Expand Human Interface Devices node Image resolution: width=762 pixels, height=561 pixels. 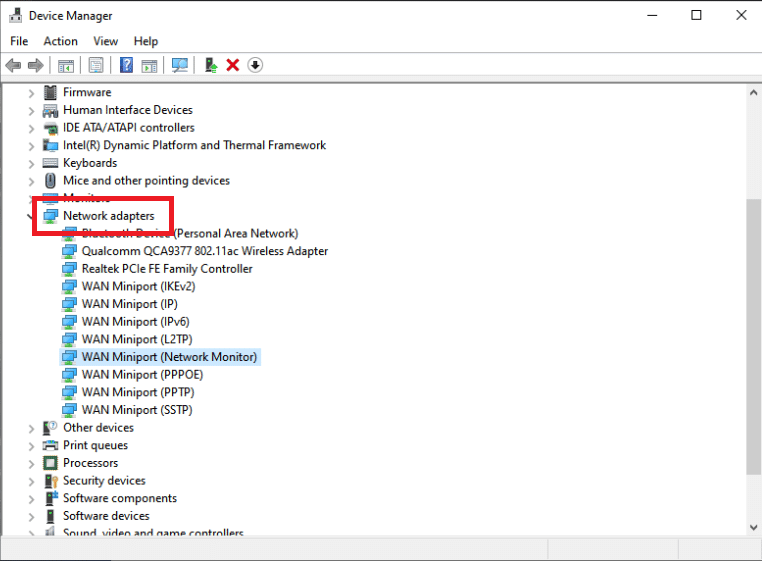click(x=31, y=111)
